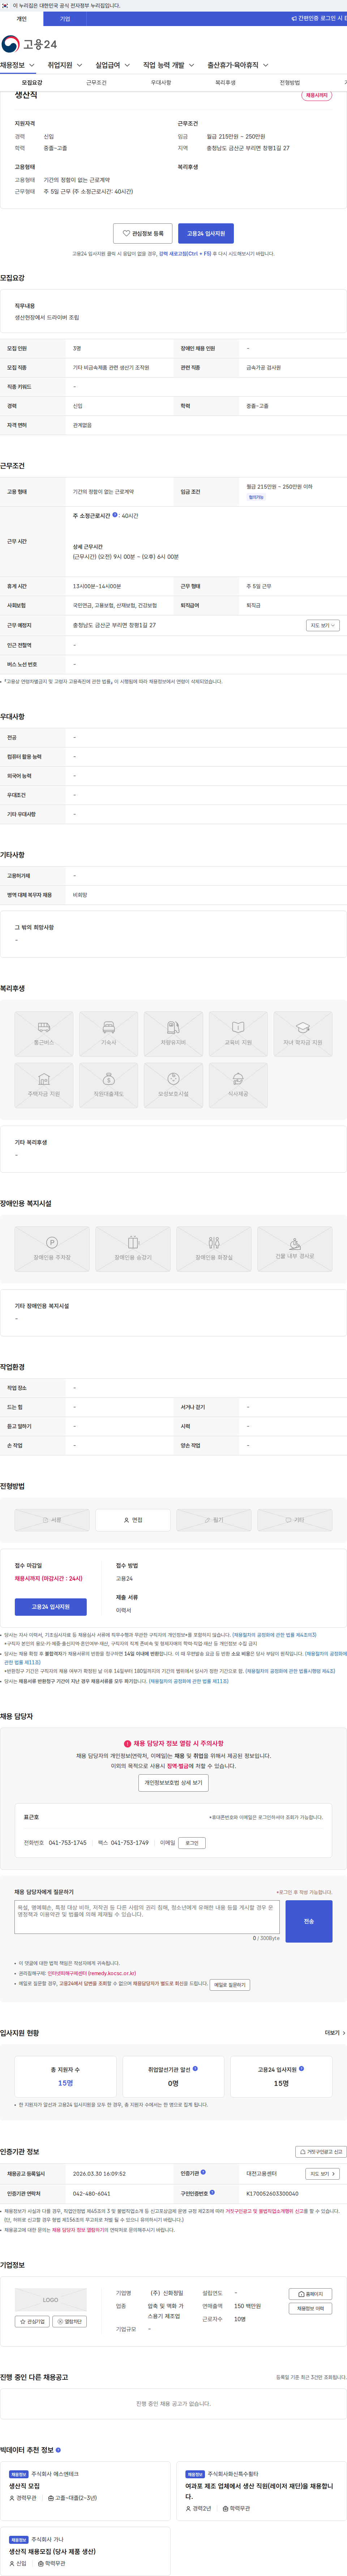Image resolution: width=347 pixels, height=2576 pixels.
Task: Click the 서류 selection method icon
Action: click(x=52, y=1520)
